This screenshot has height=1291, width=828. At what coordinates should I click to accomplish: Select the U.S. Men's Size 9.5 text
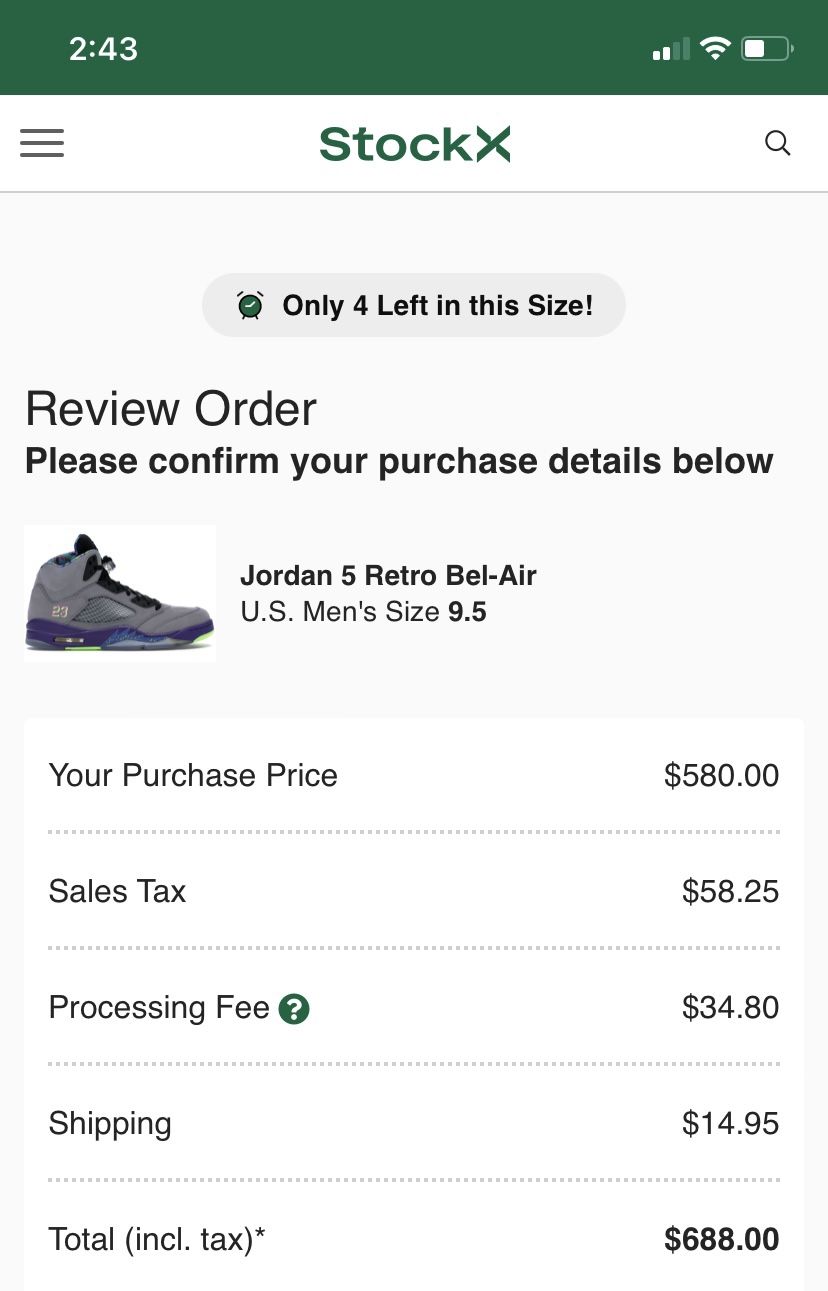pos(363,611)
